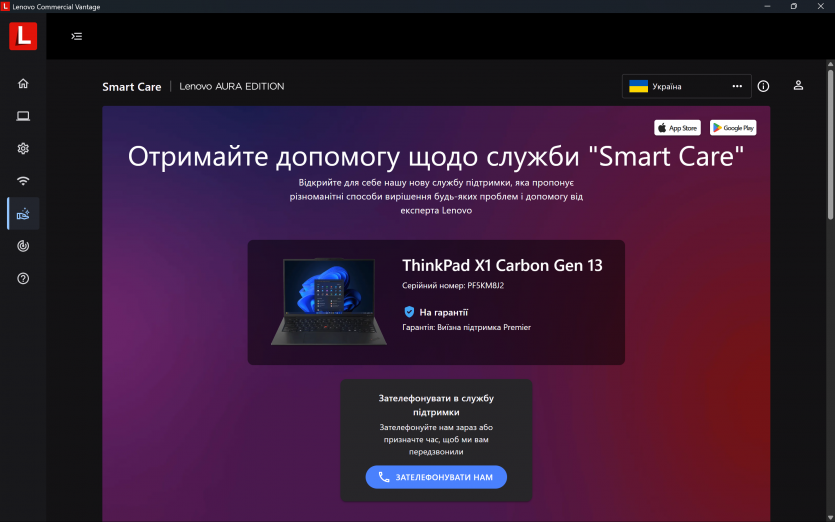Open the Device laptop icon in sidebar
835x522 pixels.
[23, 116]
